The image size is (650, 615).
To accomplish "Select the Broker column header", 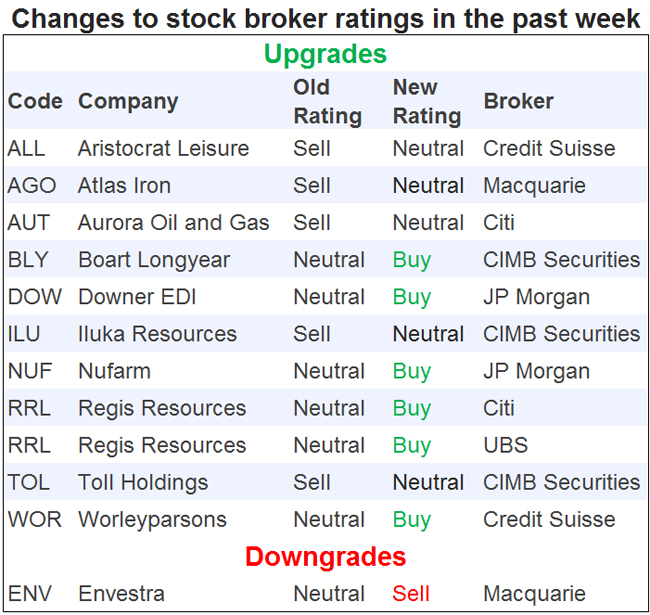I will [x=518, y=101].
